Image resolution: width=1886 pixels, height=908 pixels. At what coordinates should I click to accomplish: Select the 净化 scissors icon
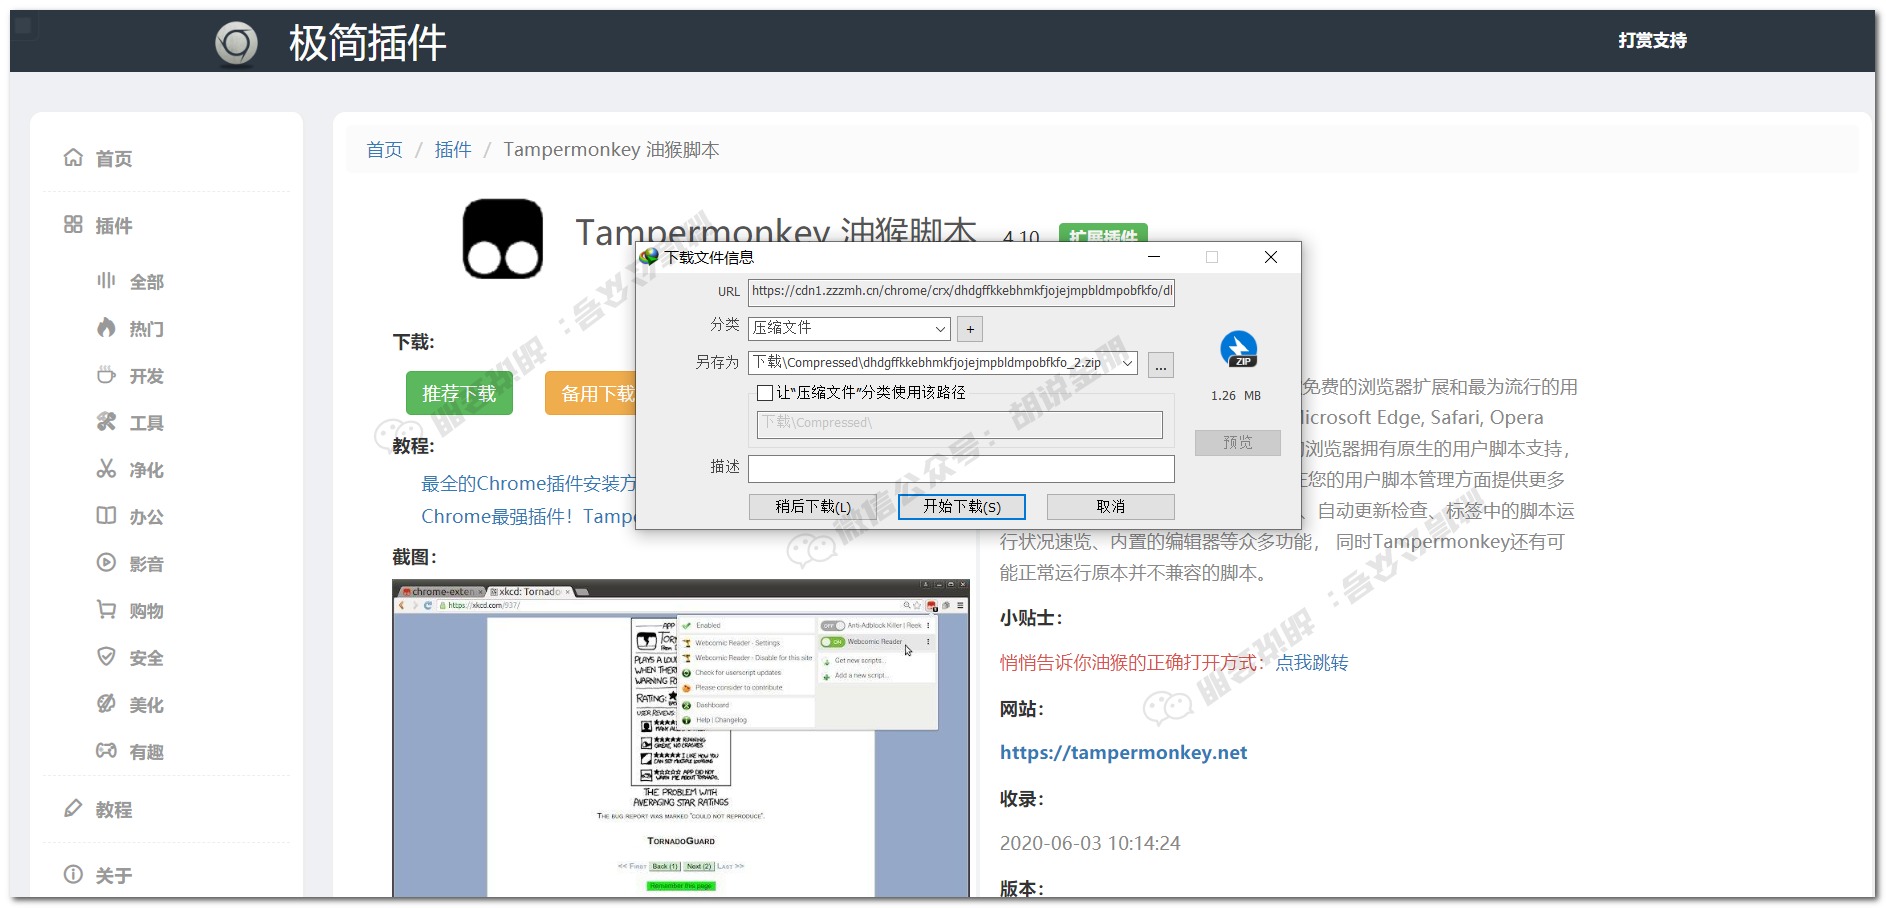(x=106, y=469)
